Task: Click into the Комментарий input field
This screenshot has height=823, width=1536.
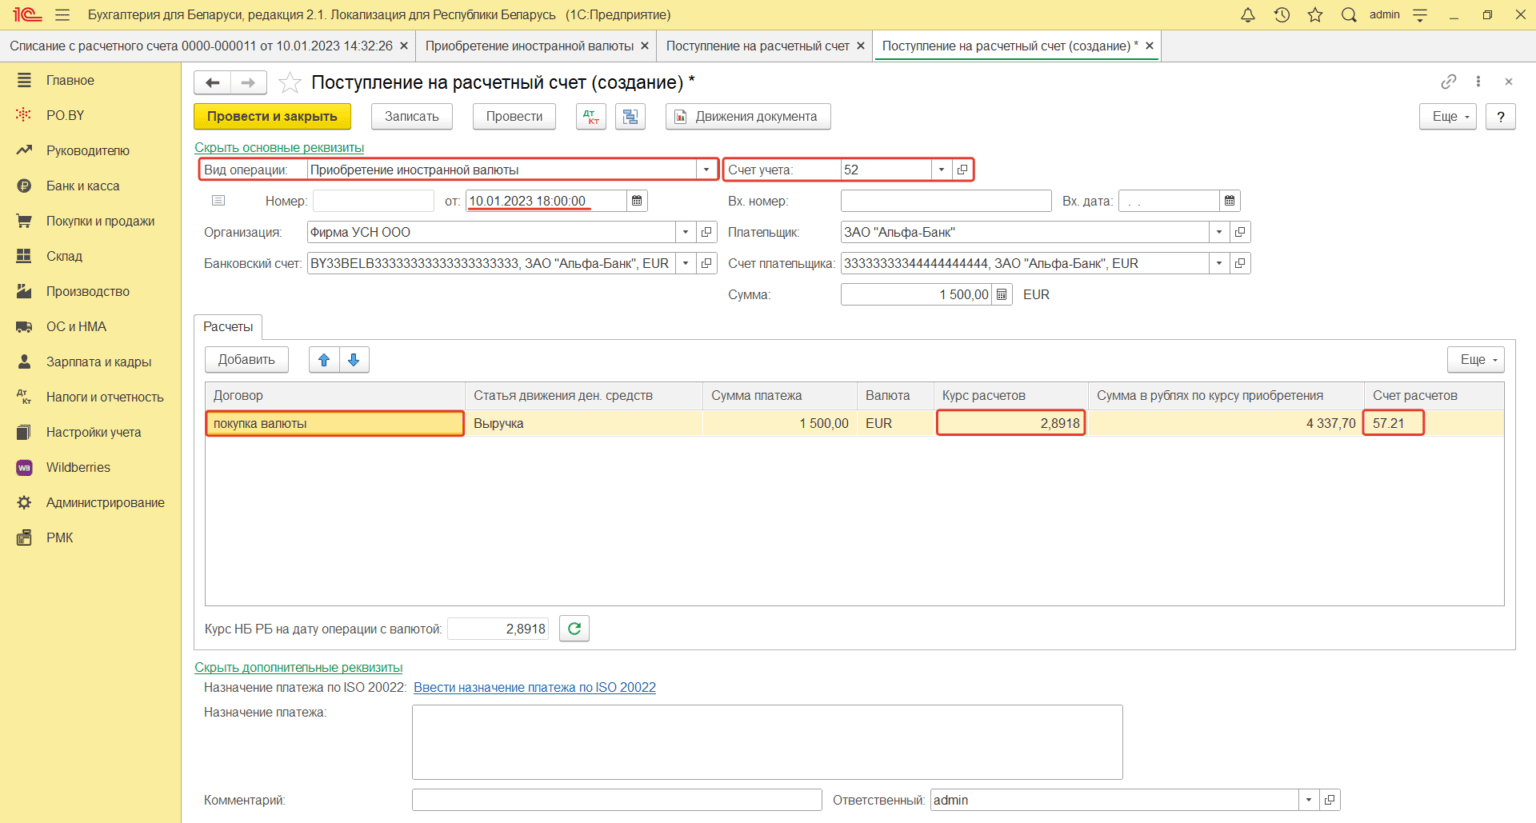Action: point(616,800)
